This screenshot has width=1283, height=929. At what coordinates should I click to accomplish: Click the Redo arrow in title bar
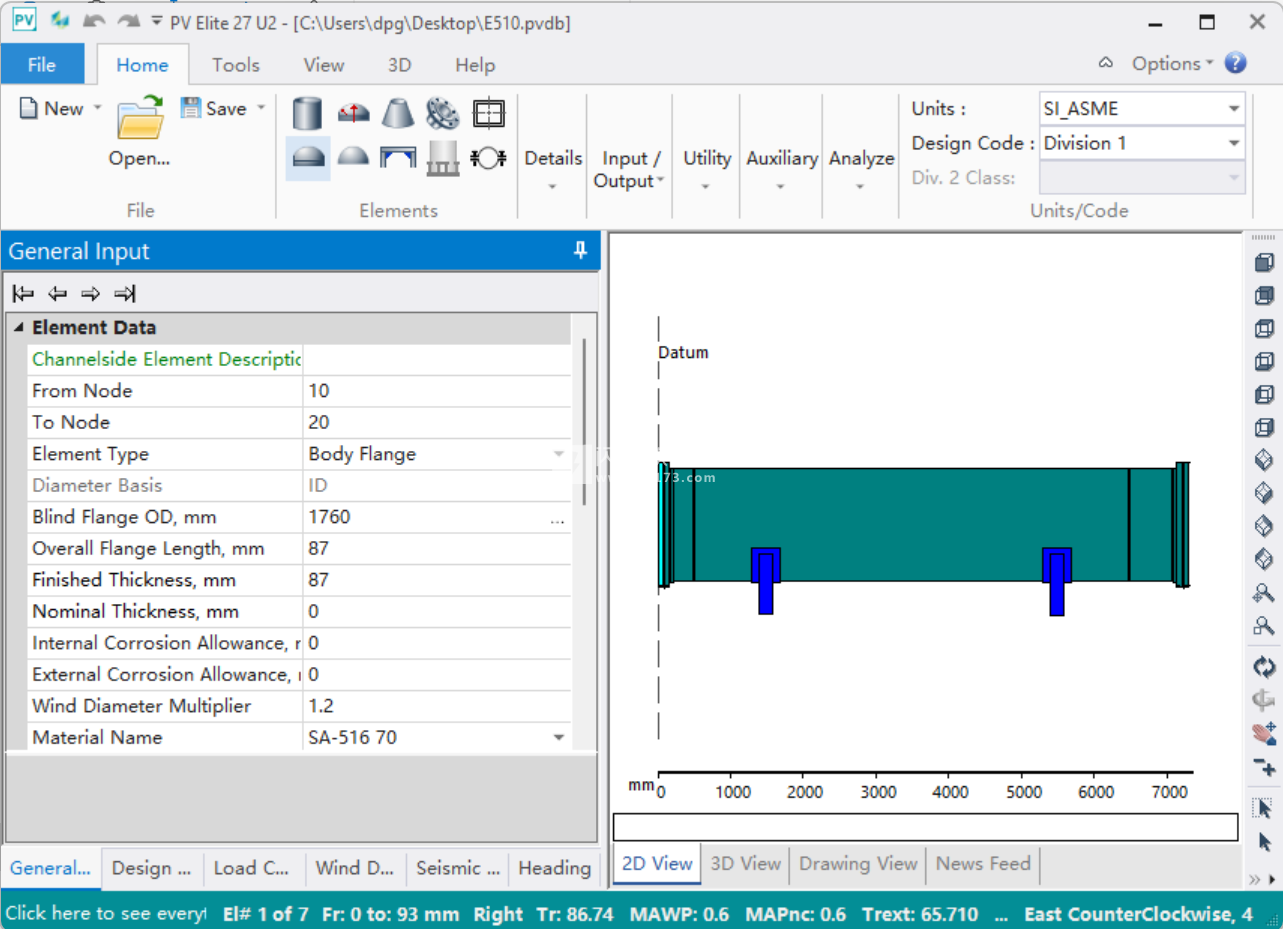click(129, 21)
